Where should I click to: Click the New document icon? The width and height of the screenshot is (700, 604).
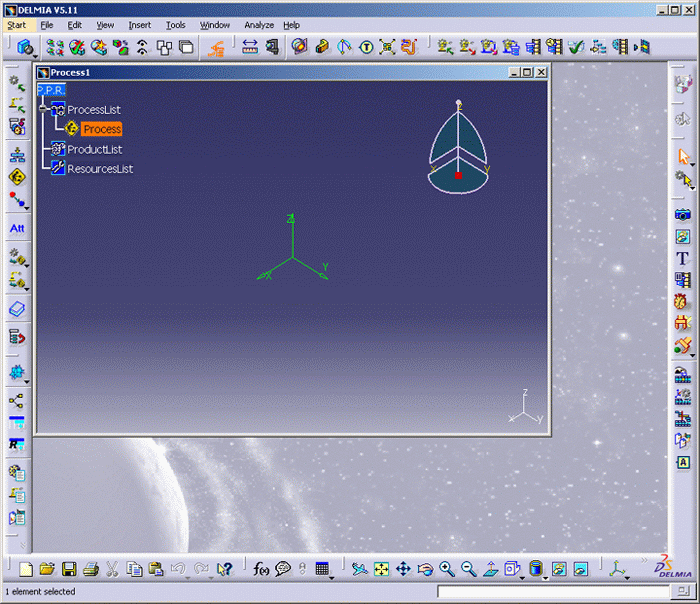click(26, 569)
